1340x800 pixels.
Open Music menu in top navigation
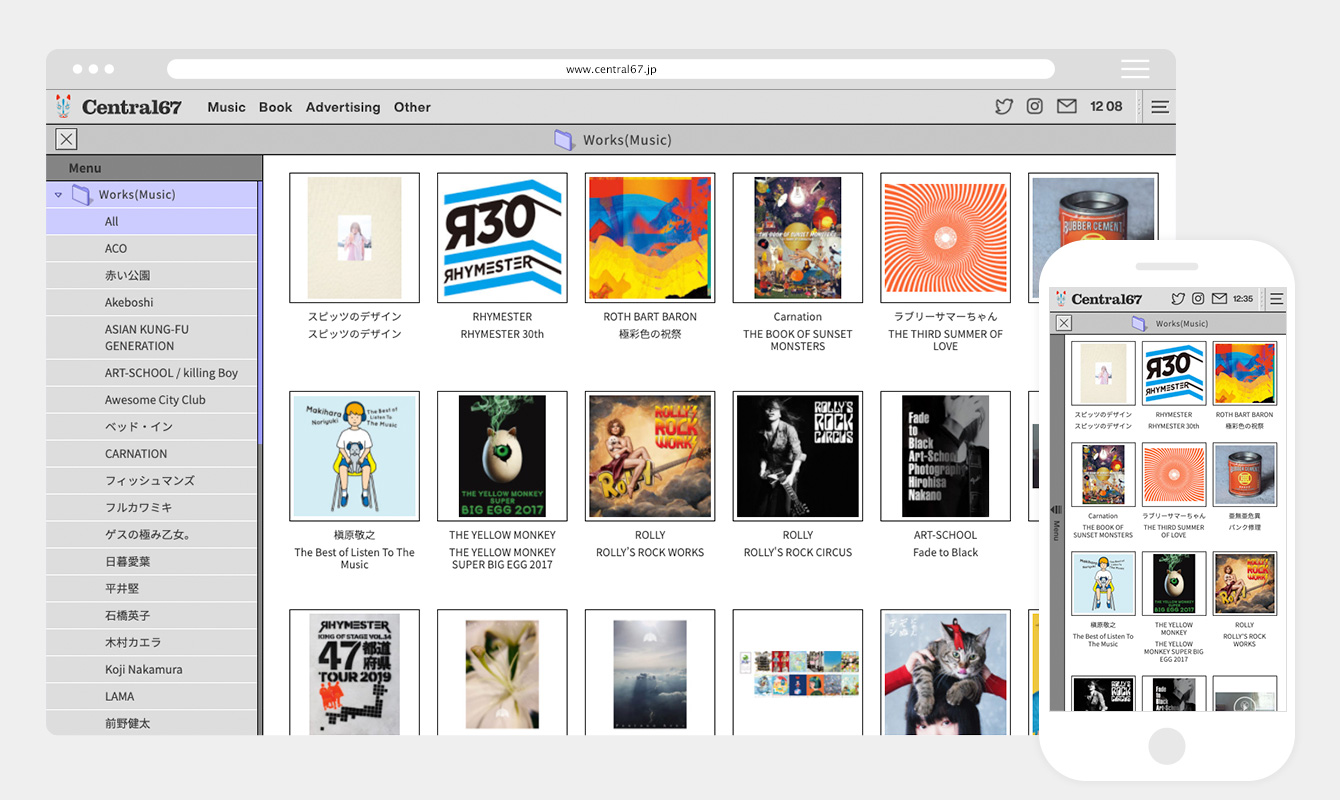[226, 107]
